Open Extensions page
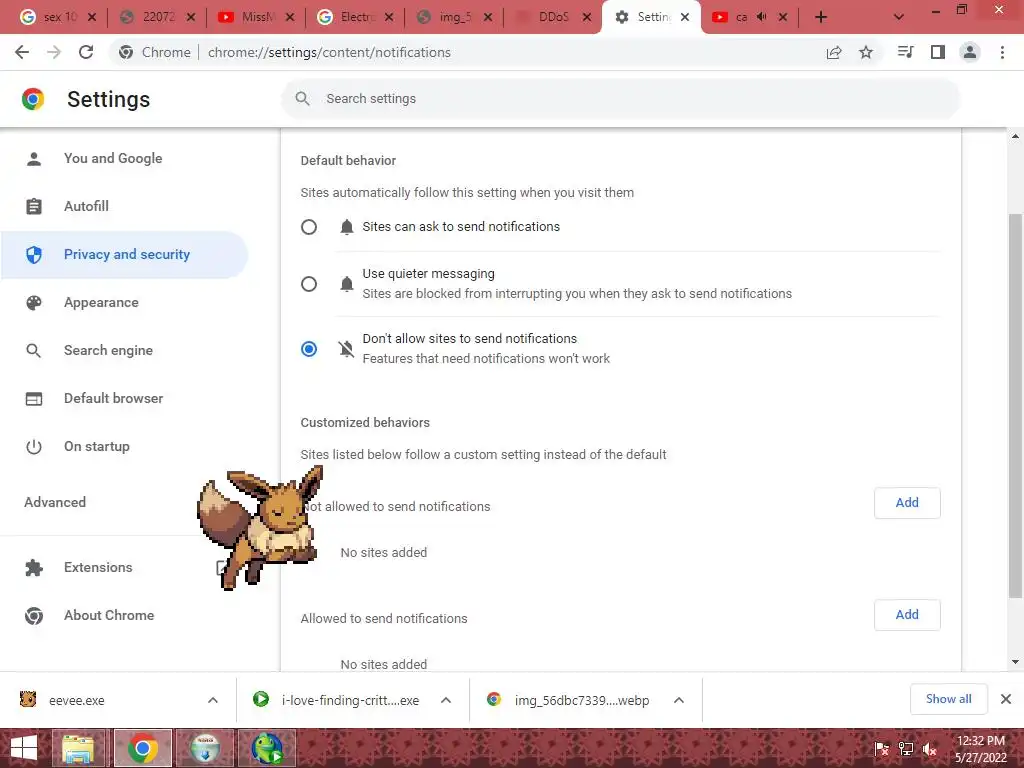Image resolution: width=1024 pixels, height=768 pixels. tap(98, 568)
